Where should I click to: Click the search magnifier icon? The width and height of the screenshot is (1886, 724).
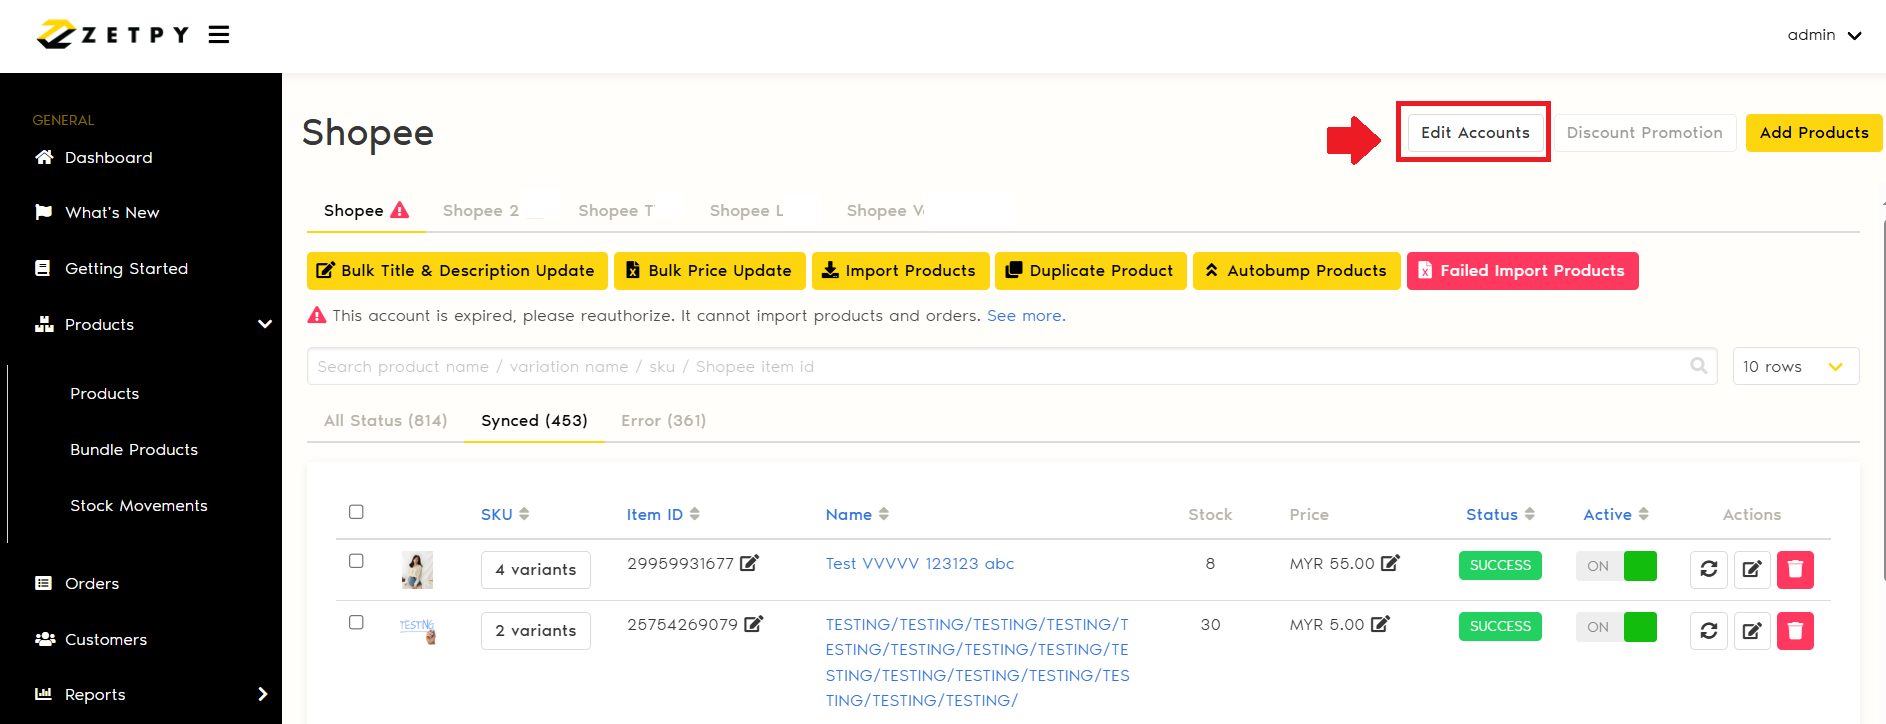click(1698, 366)
